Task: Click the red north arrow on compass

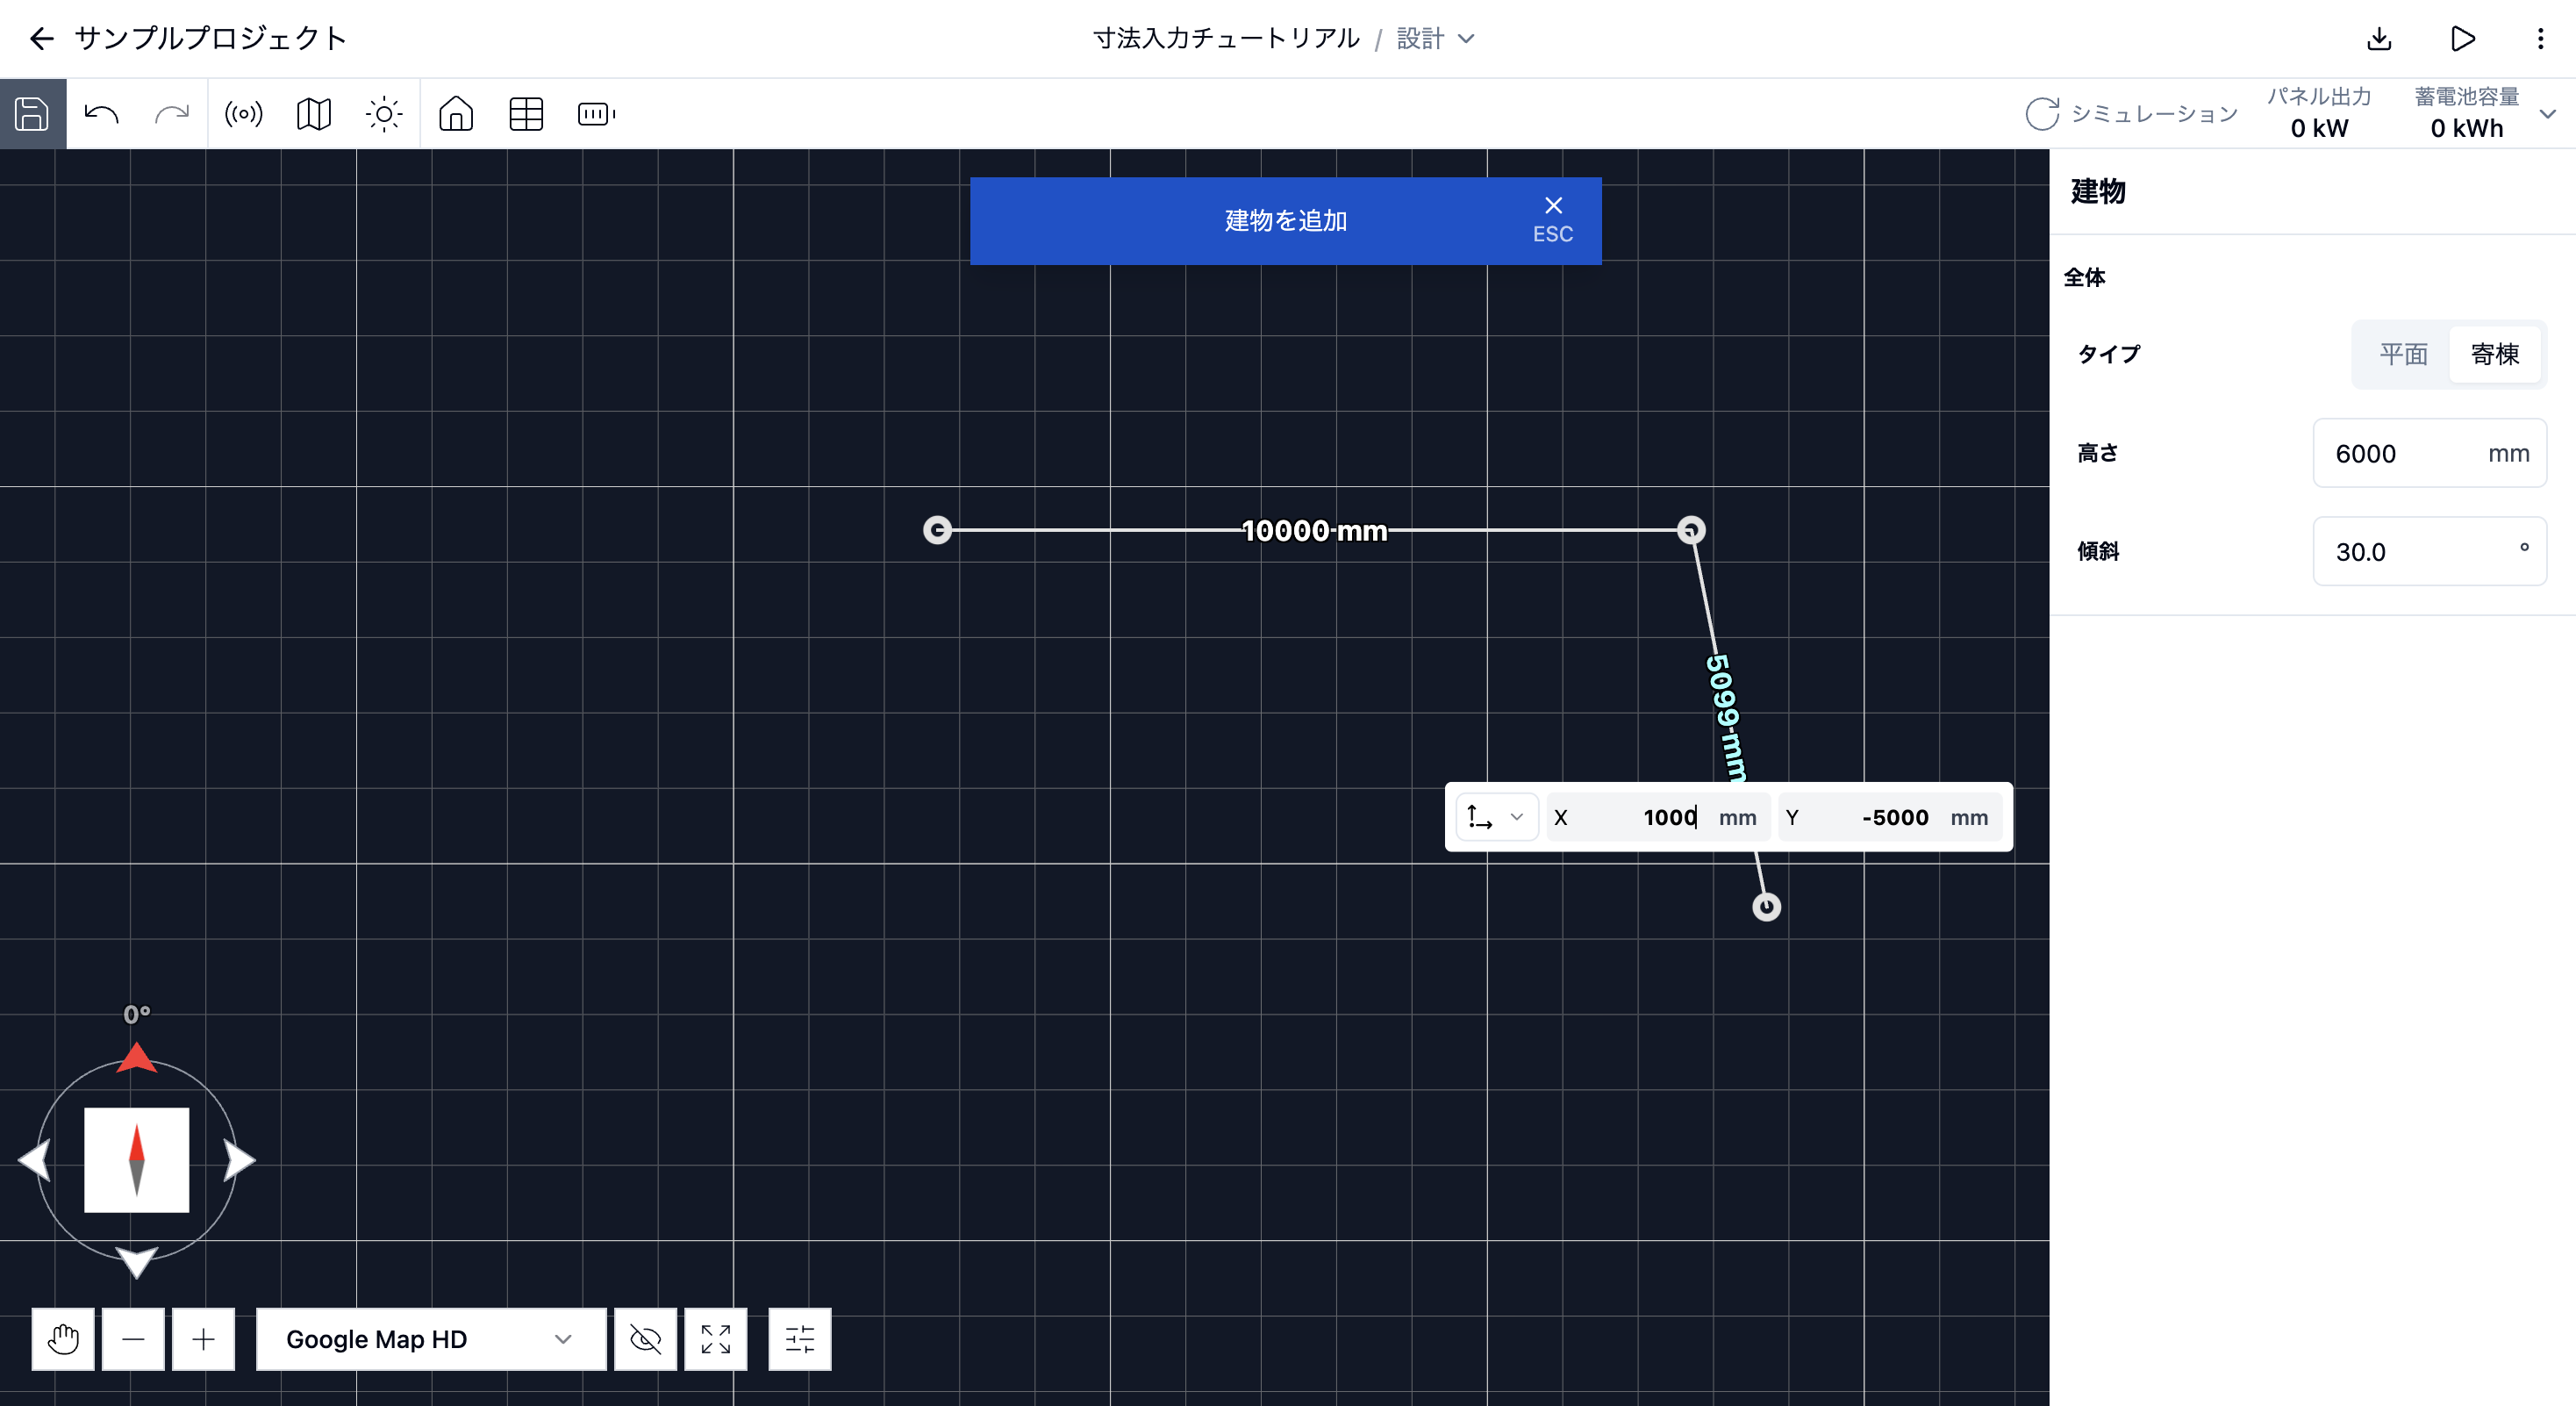Action: [x=136, y=1058]
